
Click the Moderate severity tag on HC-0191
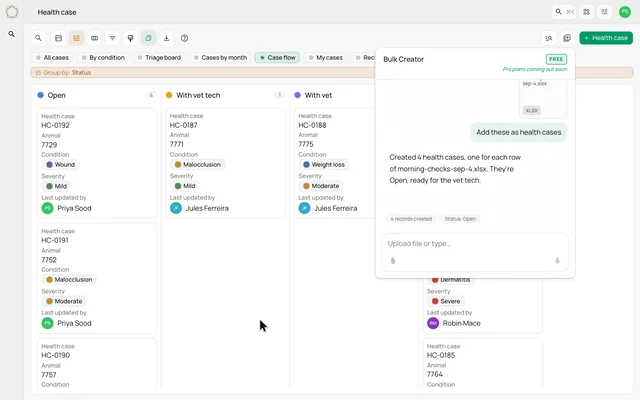[x=64, y=301]
